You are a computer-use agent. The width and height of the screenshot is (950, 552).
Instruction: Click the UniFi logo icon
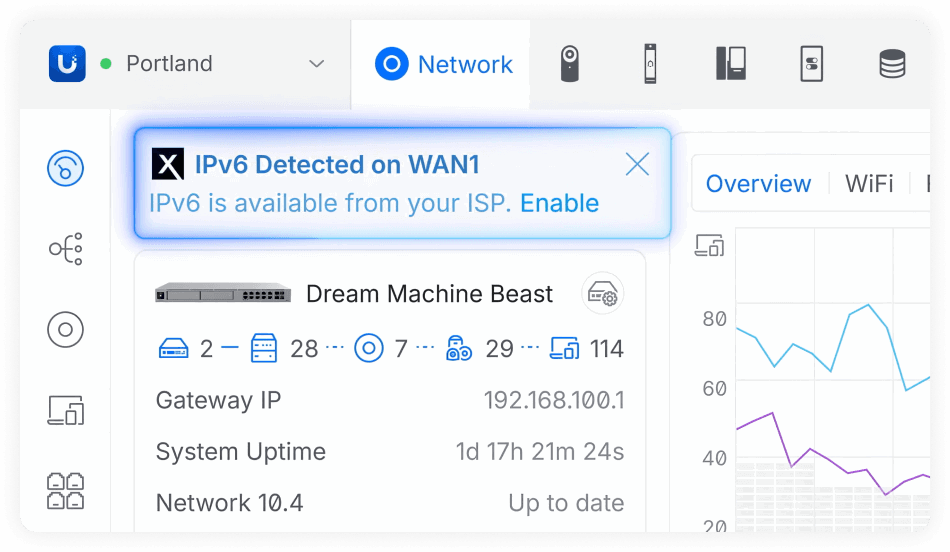(67, 63)
